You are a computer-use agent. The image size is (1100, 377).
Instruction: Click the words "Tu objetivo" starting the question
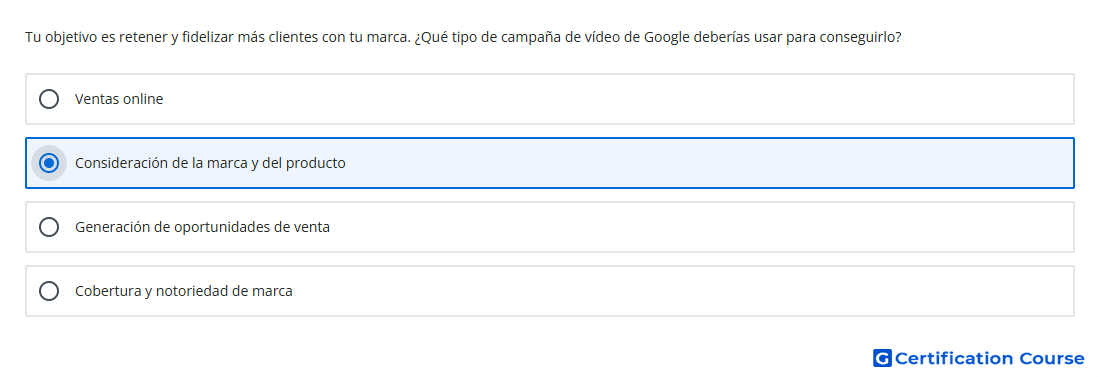tap(57, 37)
